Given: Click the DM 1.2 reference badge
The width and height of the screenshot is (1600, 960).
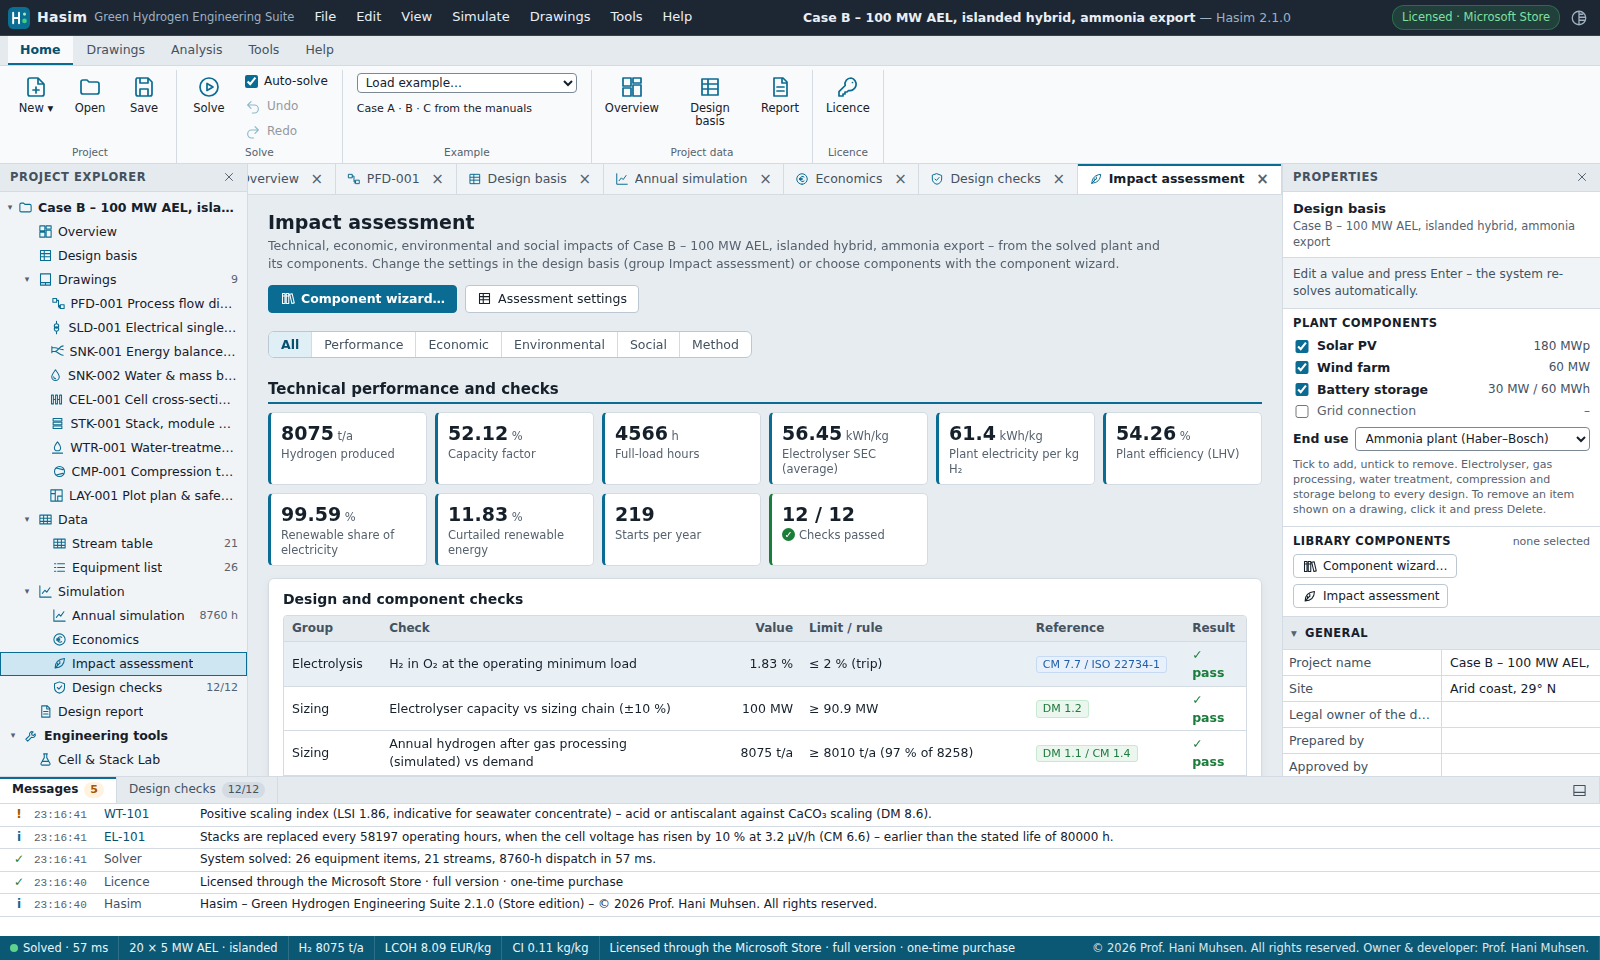Looking at the screenshot, I should 1062,709.
